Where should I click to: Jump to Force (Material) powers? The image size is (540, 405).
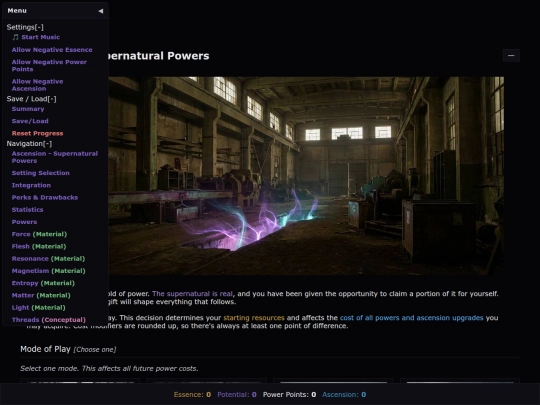[39, 234]
